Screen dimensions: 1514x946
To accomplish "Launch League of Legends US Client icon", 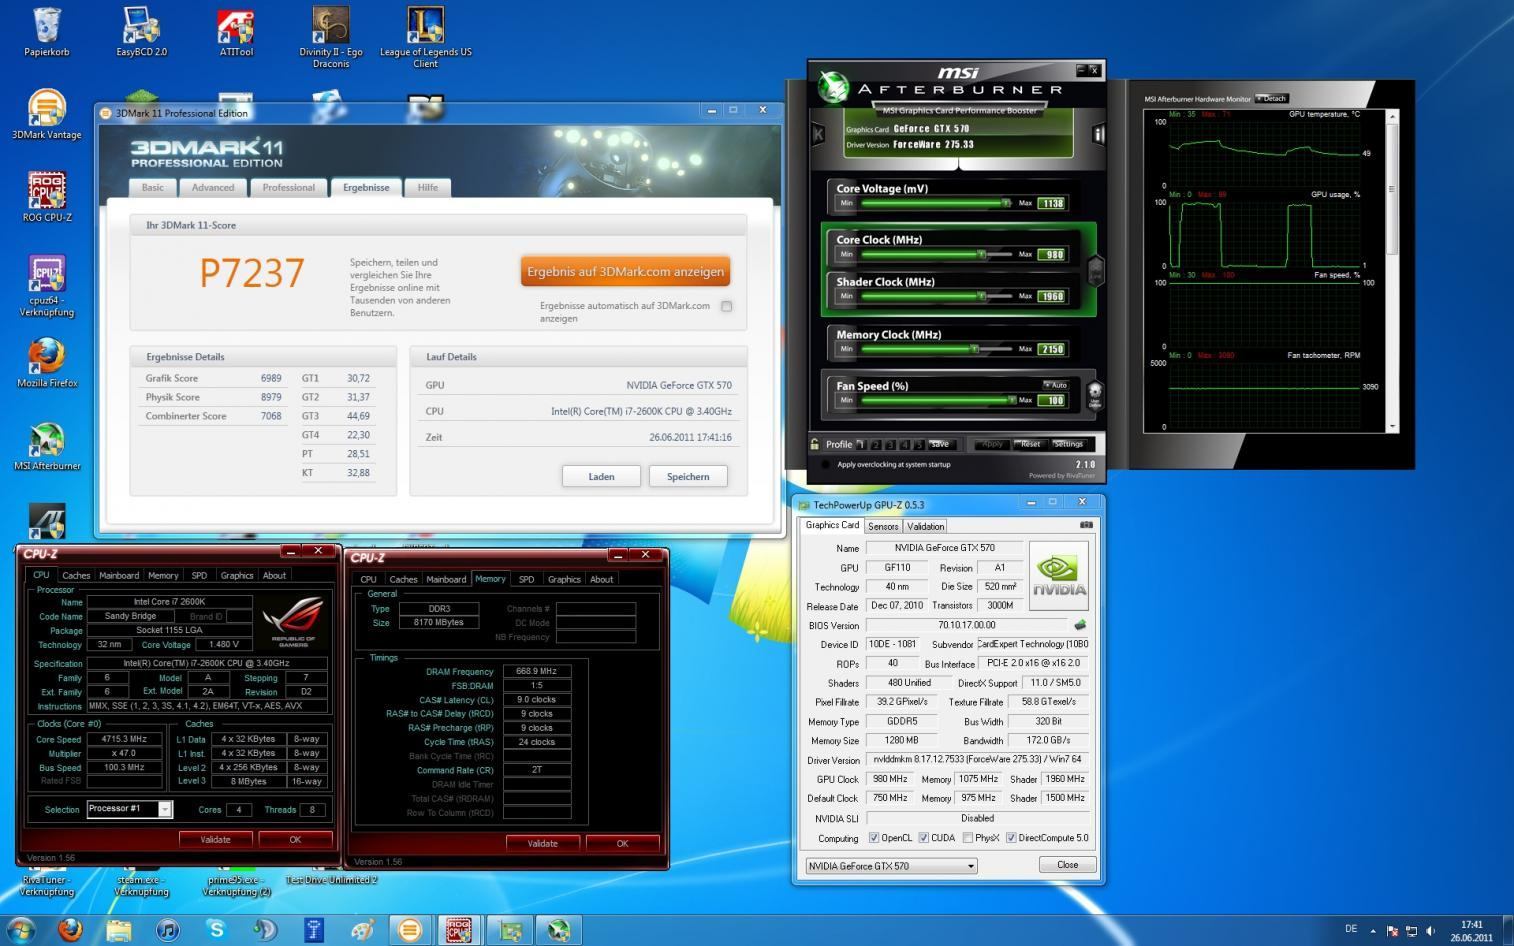I will (x=426, y=38).
